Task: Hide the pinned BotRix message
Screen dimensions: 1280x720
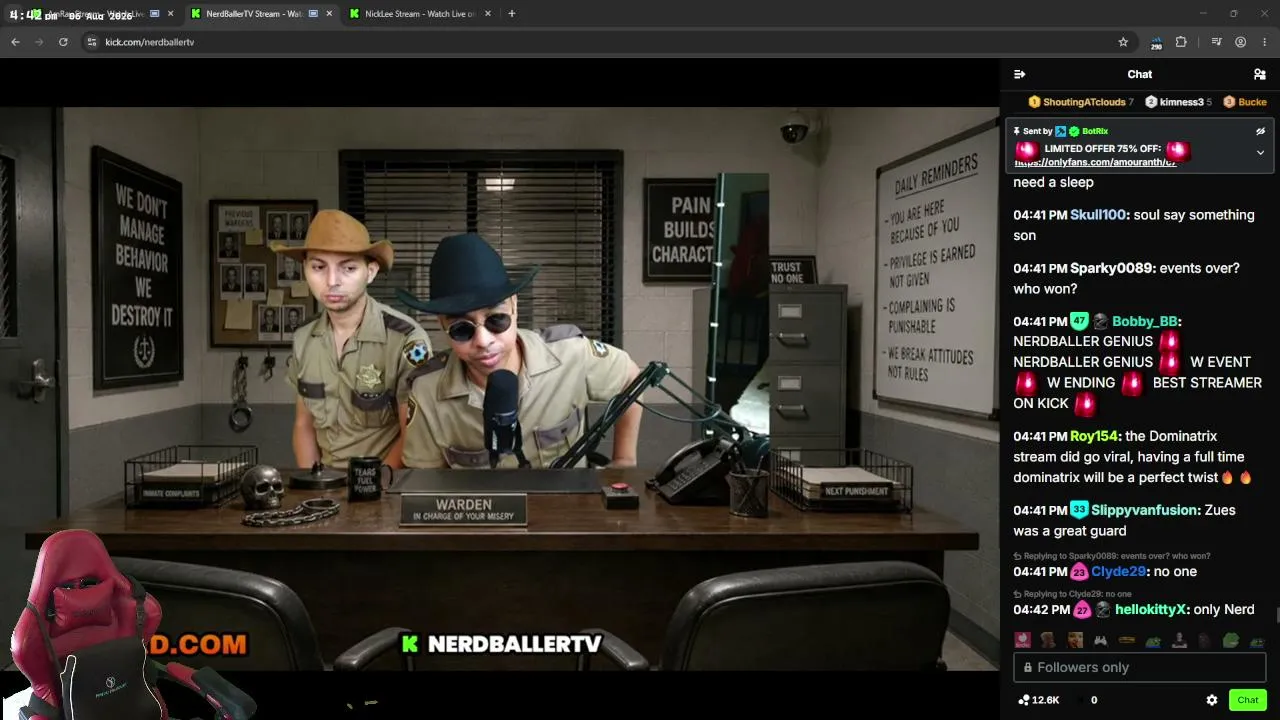Action: pyautogui.click(x=1260, y=131)
